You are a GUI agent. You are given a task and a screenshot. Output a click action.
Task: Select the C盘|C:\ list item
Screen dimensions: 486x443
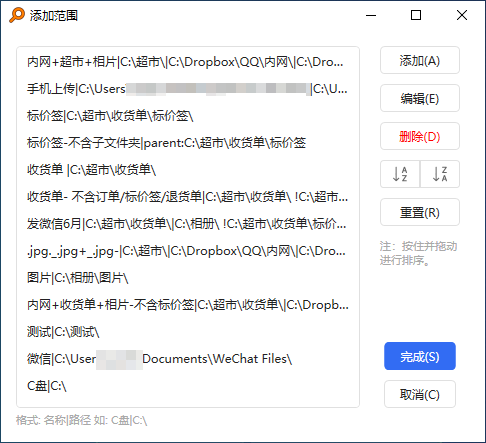188,386
